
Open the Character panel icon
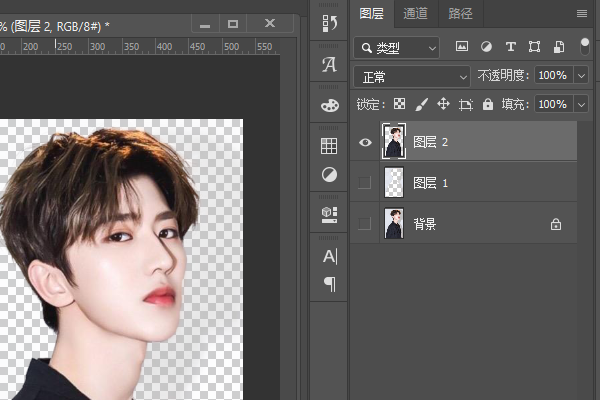click(x=330, y=256)
